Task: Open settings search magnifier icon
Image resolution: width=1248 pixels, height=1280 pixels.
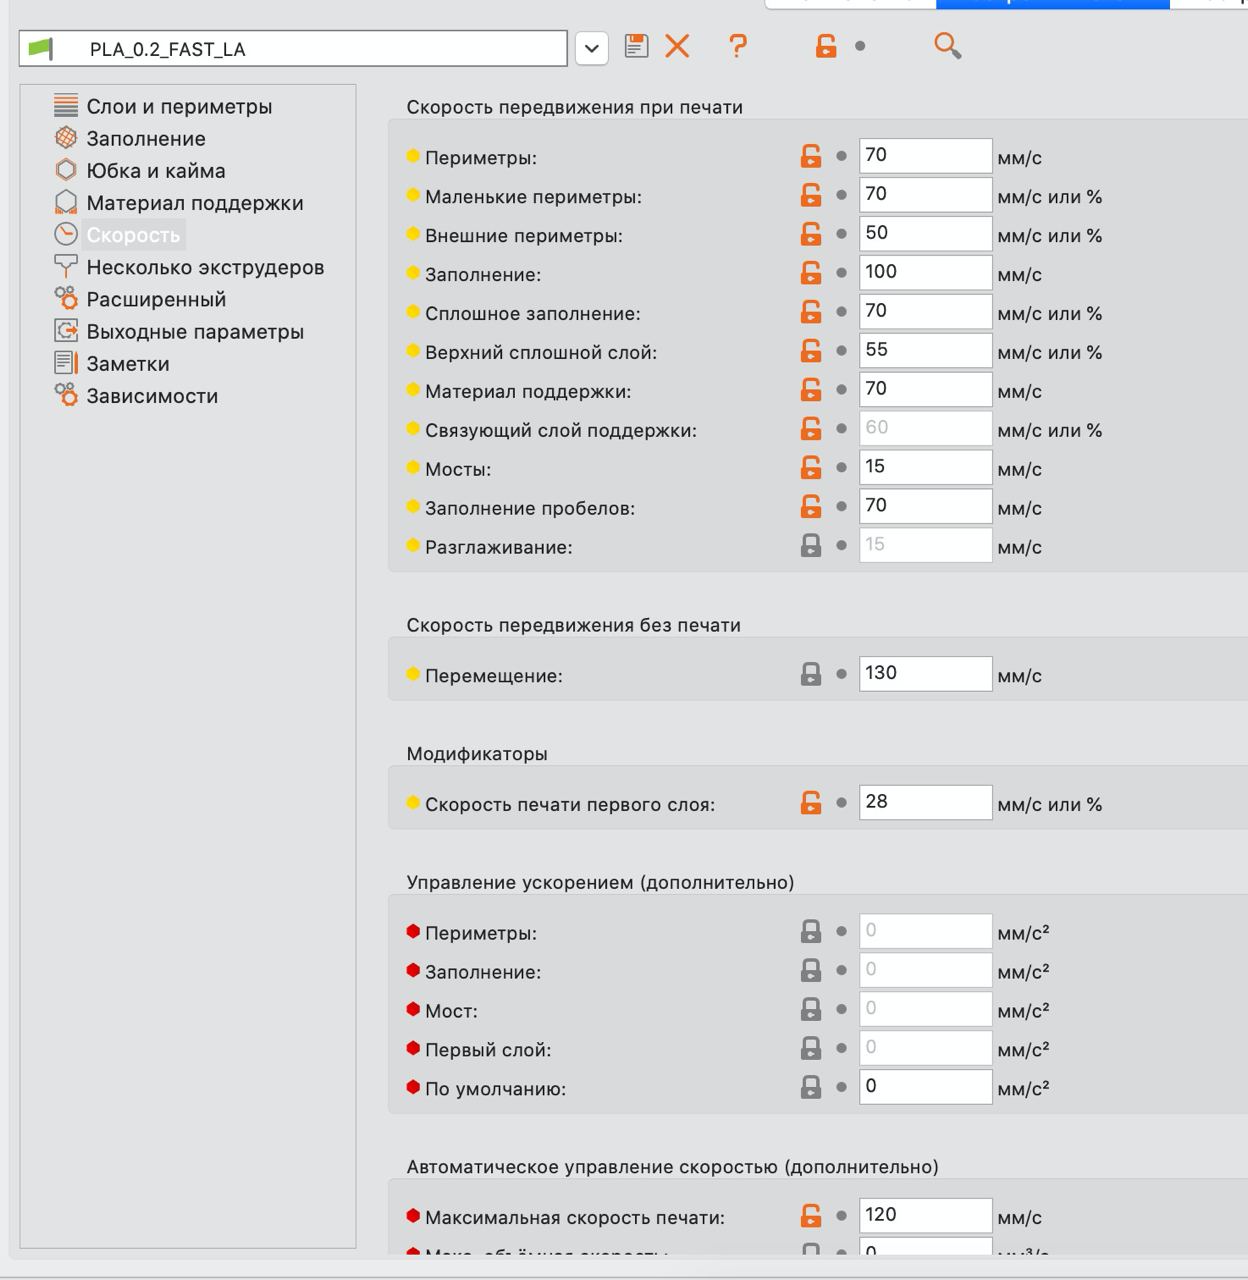Action: pyautogui.click(x=947, y=46)
